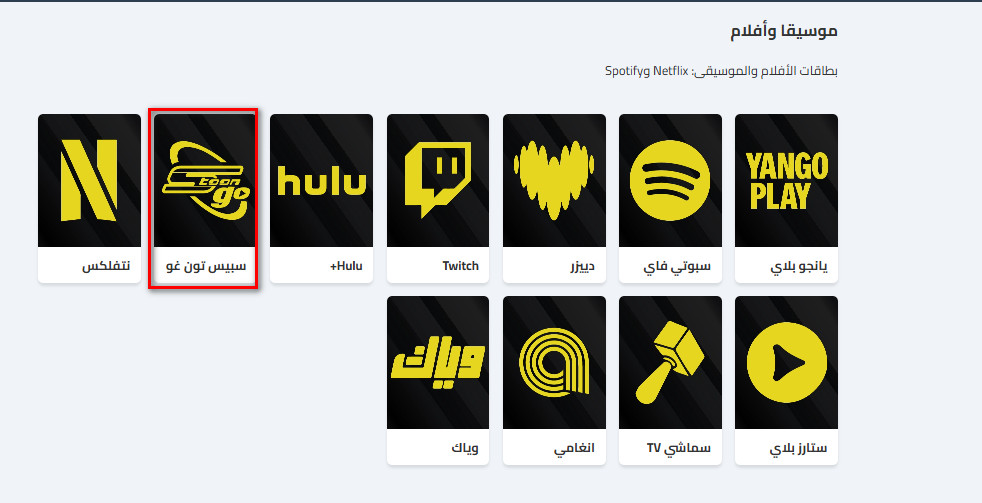Click the Twitch logo icon

pyautogui.click(x=437, y=180)
